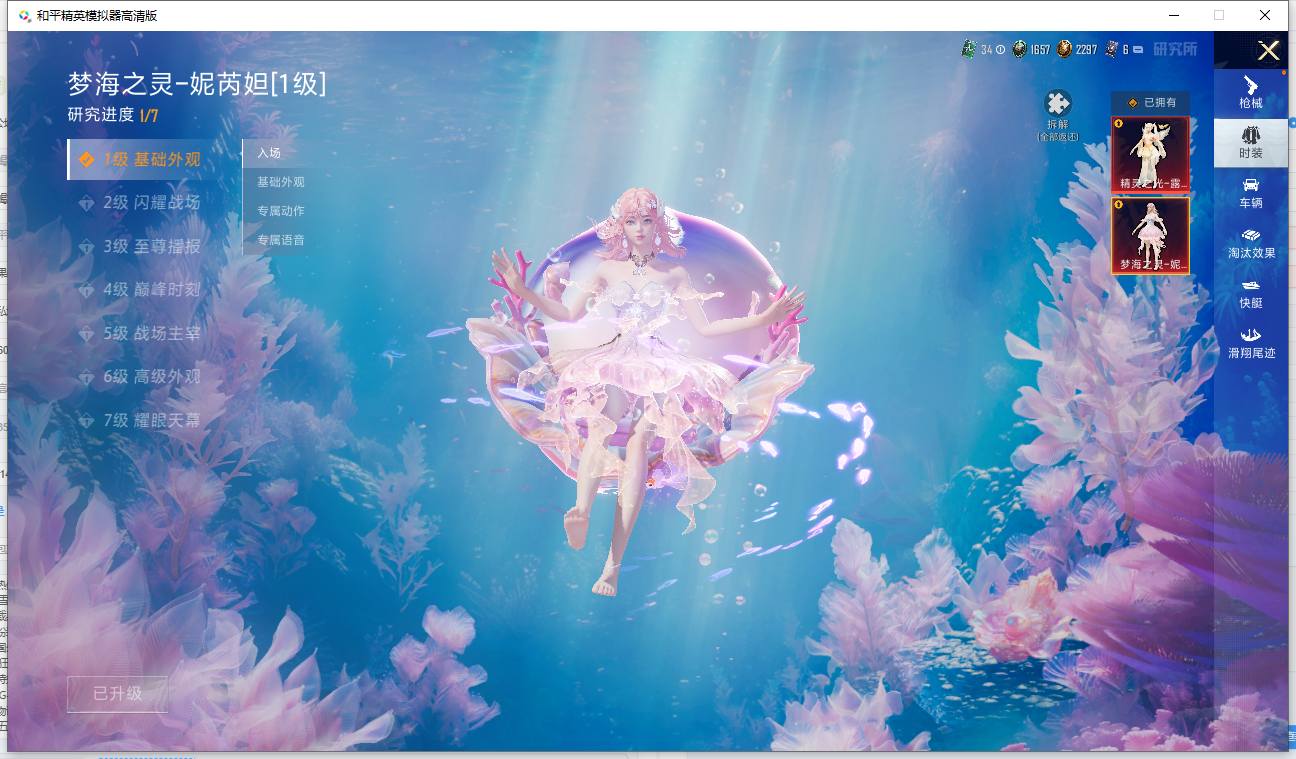This screenshot has width=1296, height=759.
Task: Click the 已升级 button
Action: pyautogui.click(x=117, y=694)
